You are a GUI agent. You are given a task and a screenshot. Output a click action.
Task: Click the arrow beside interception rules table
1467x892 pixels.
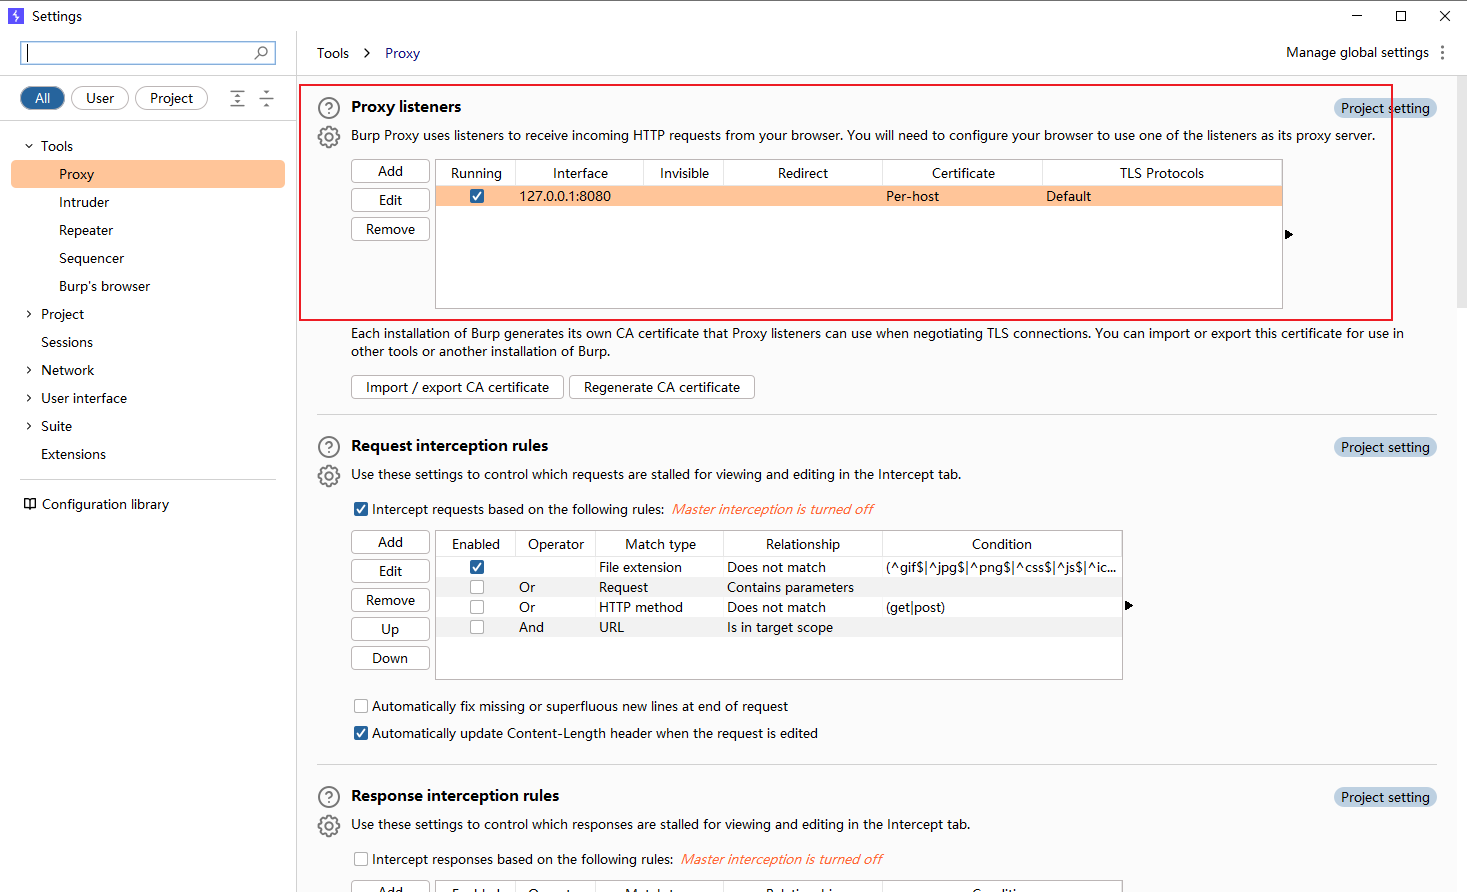click(1129, 605)
